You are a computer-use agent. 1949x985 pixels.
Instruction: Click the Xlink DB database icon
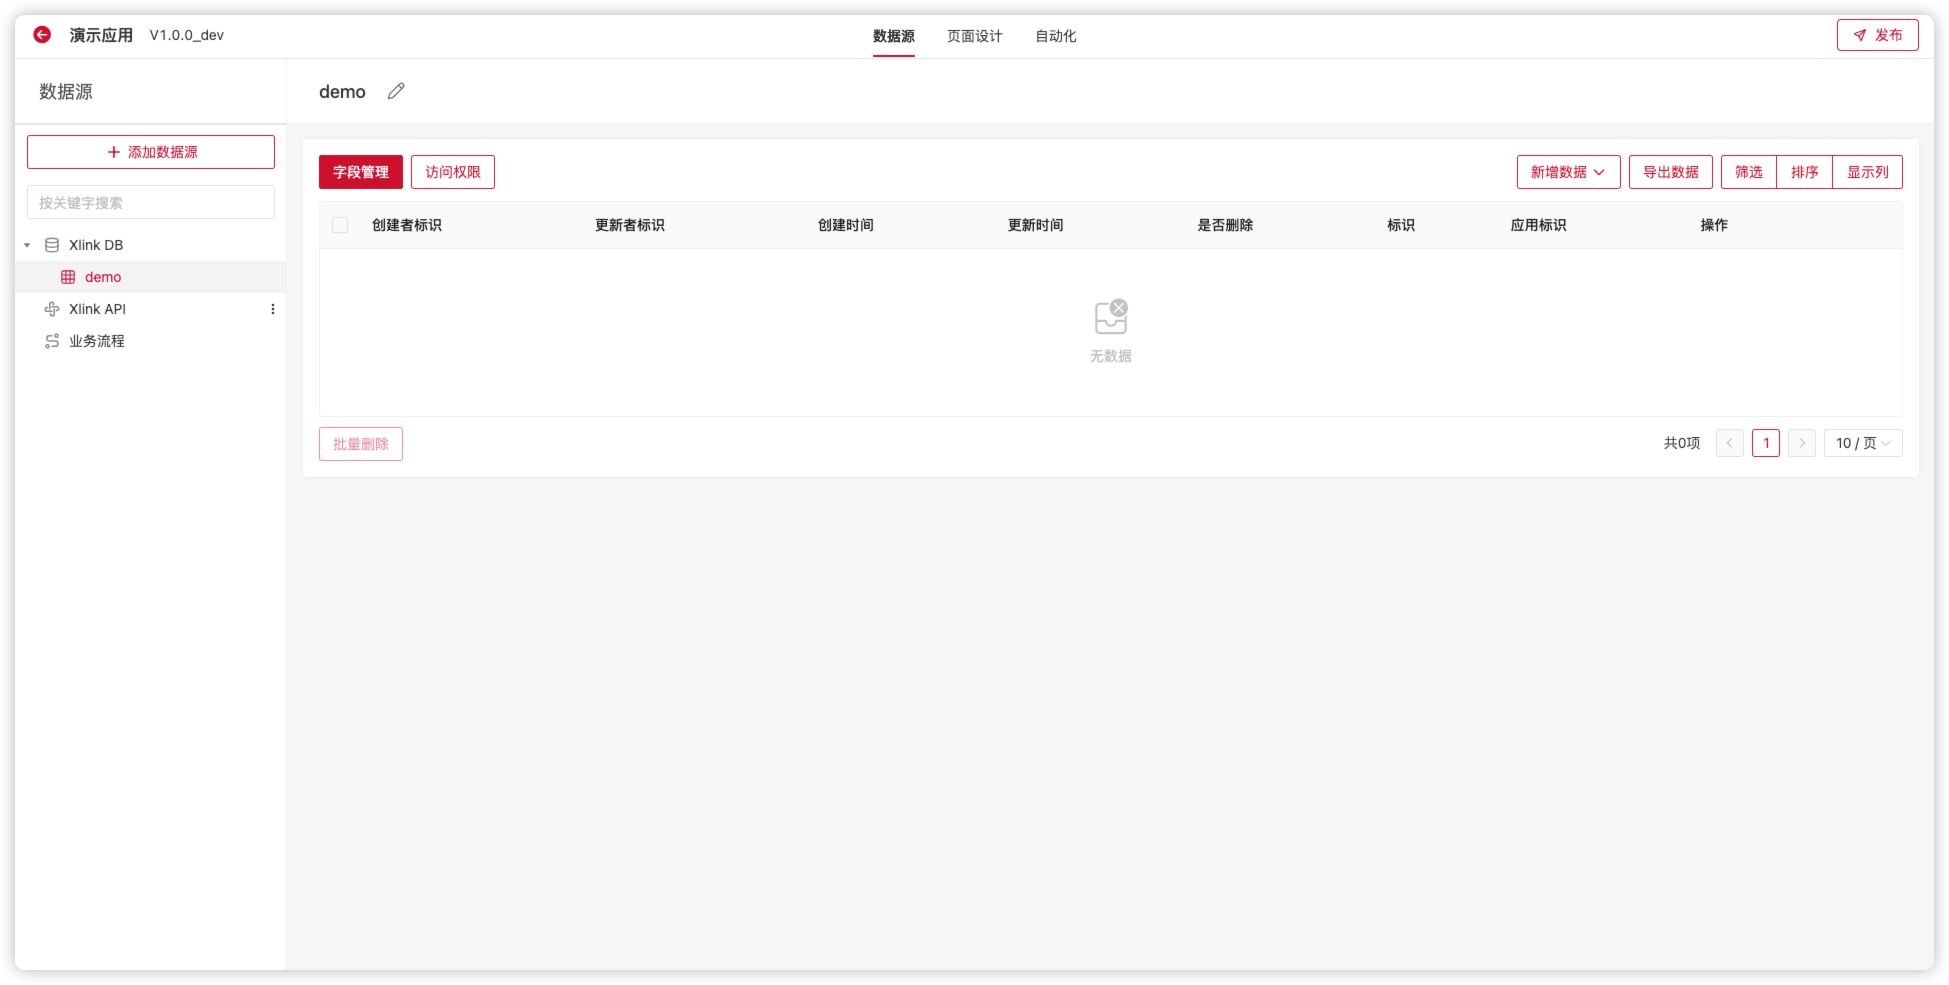tap(52, 245)
